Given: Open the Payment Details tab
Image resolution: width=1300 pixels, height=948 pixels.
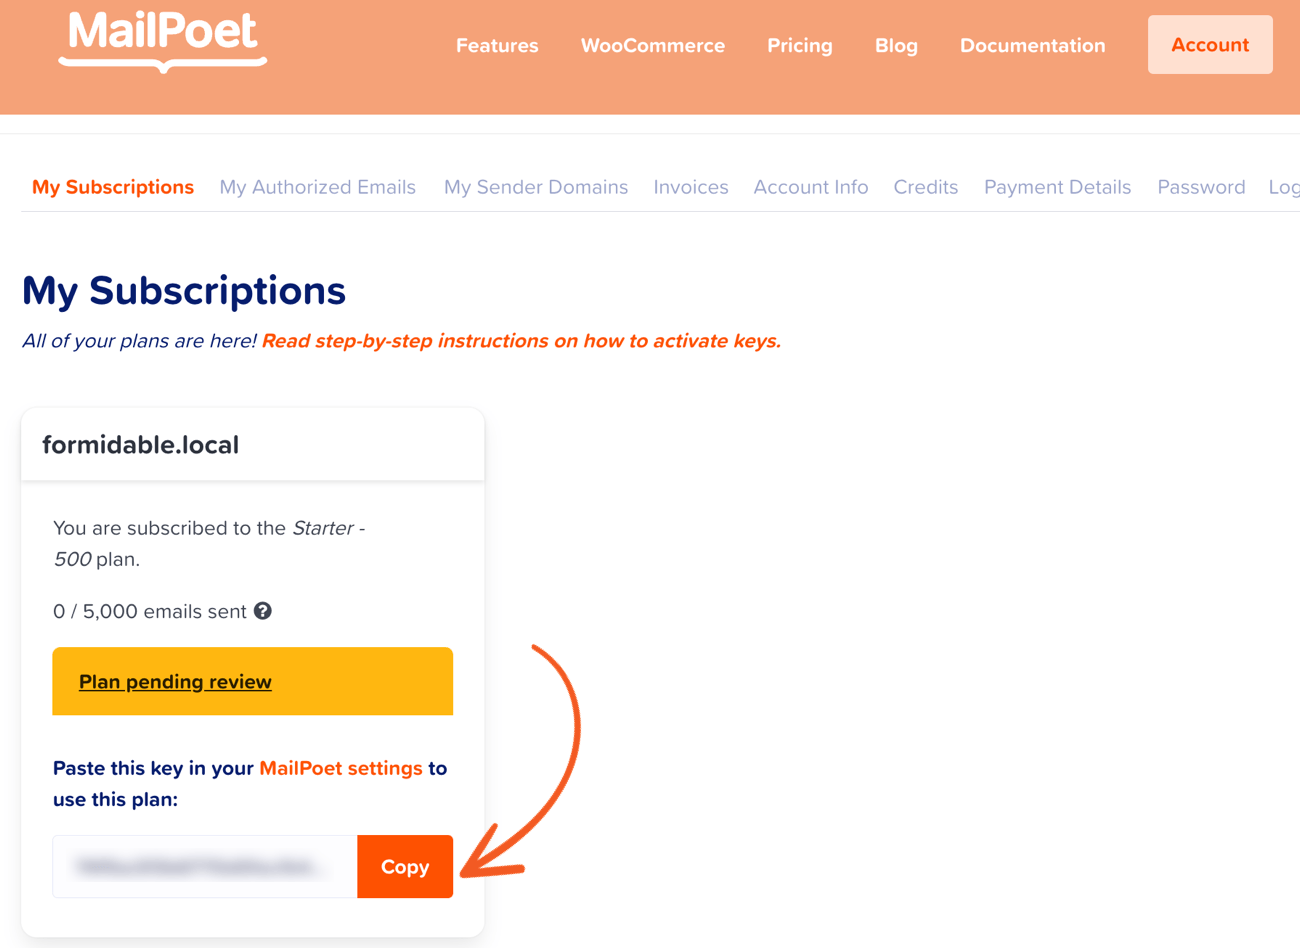Looking at the screenshot, I should tap(1057, 187).
